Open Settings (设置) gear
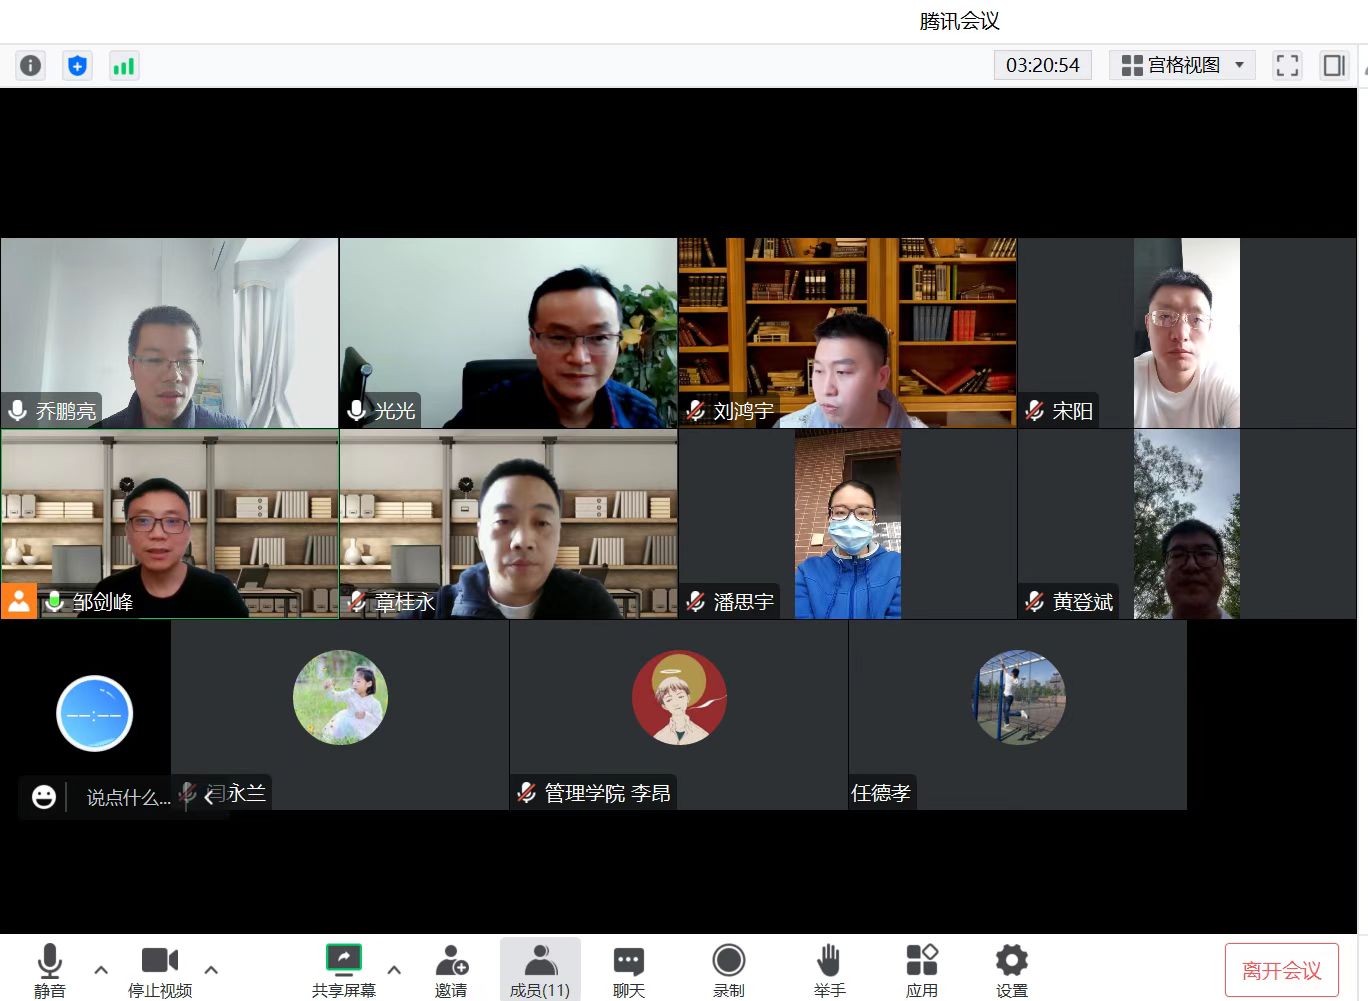 coord(1011,969)
